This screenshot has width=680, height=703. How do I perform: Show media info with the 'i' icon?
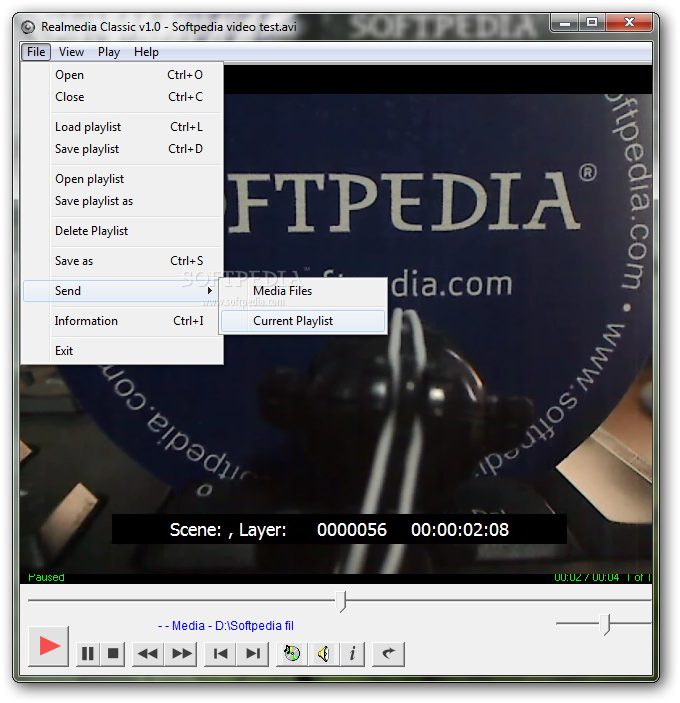[x=352, y=654]
